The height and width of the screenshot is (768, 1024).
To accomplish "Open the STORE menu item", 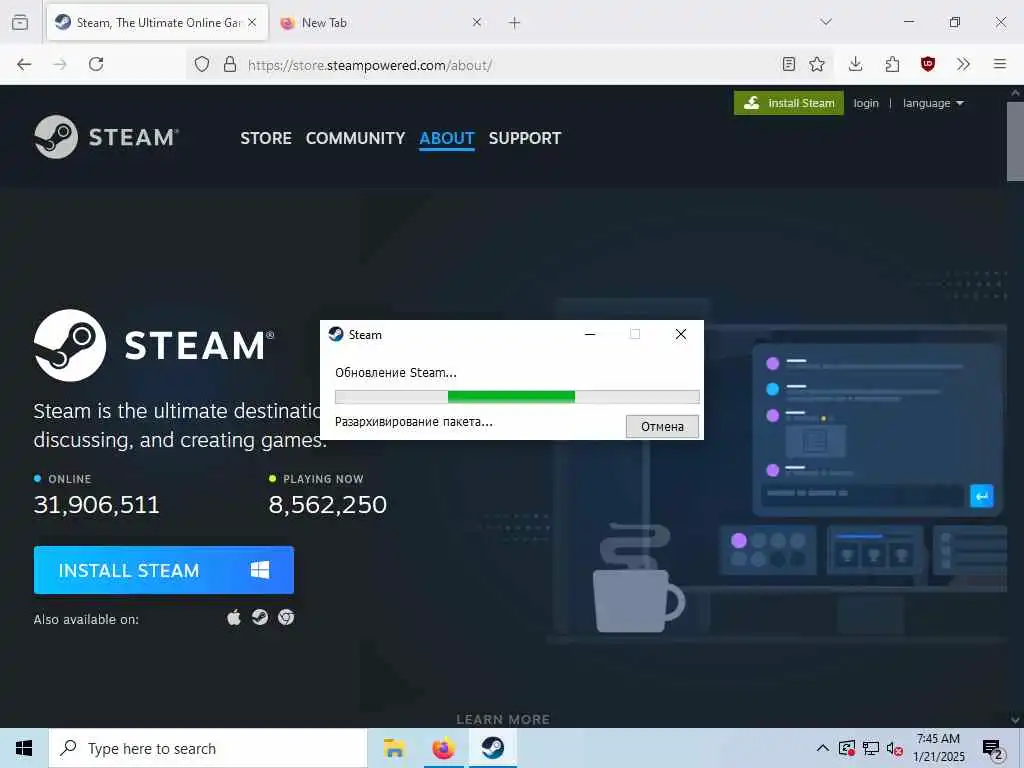I will click(x=266, y=138).
